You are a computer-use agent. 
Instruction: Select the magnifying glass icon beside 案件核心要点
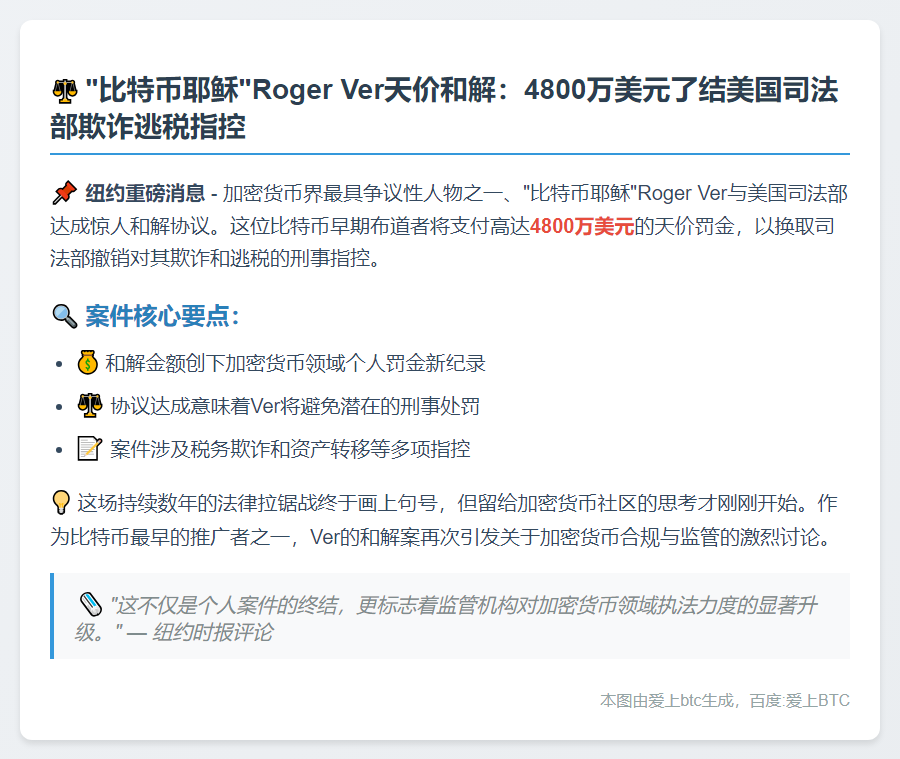[x=64, y=315]
